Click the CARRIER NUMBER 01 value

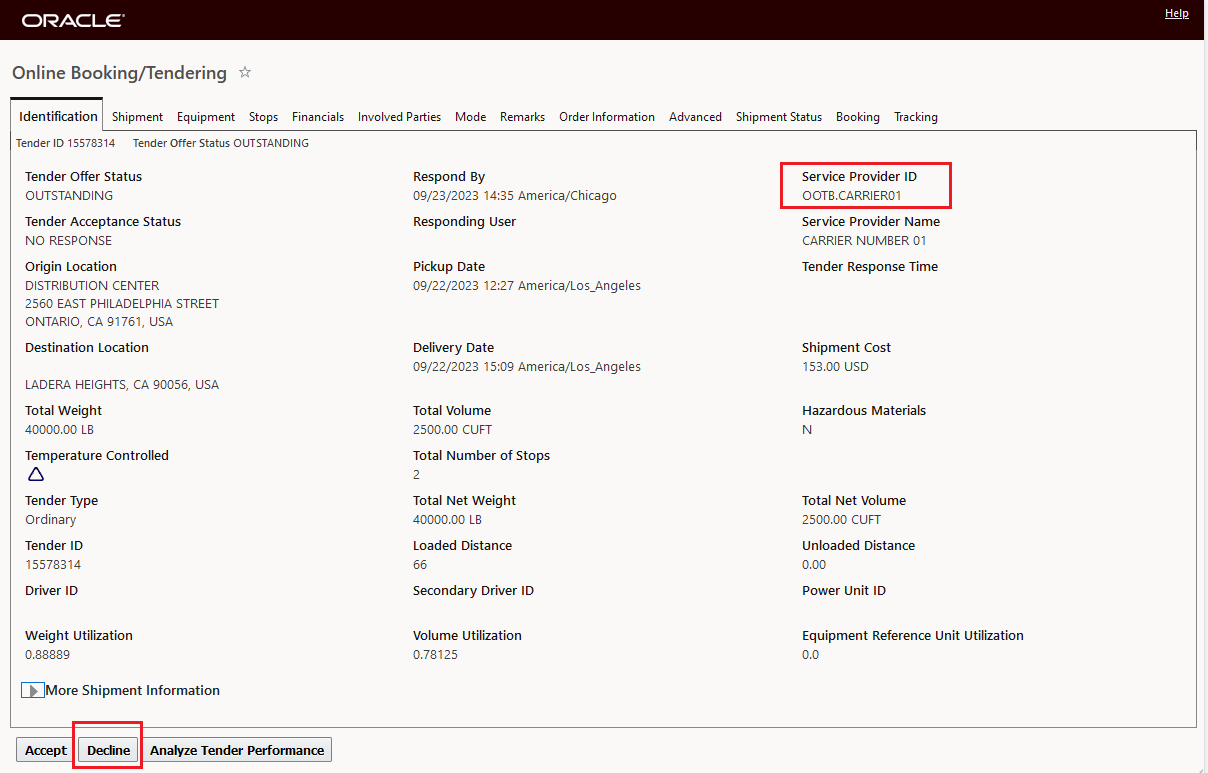[864, 241]
